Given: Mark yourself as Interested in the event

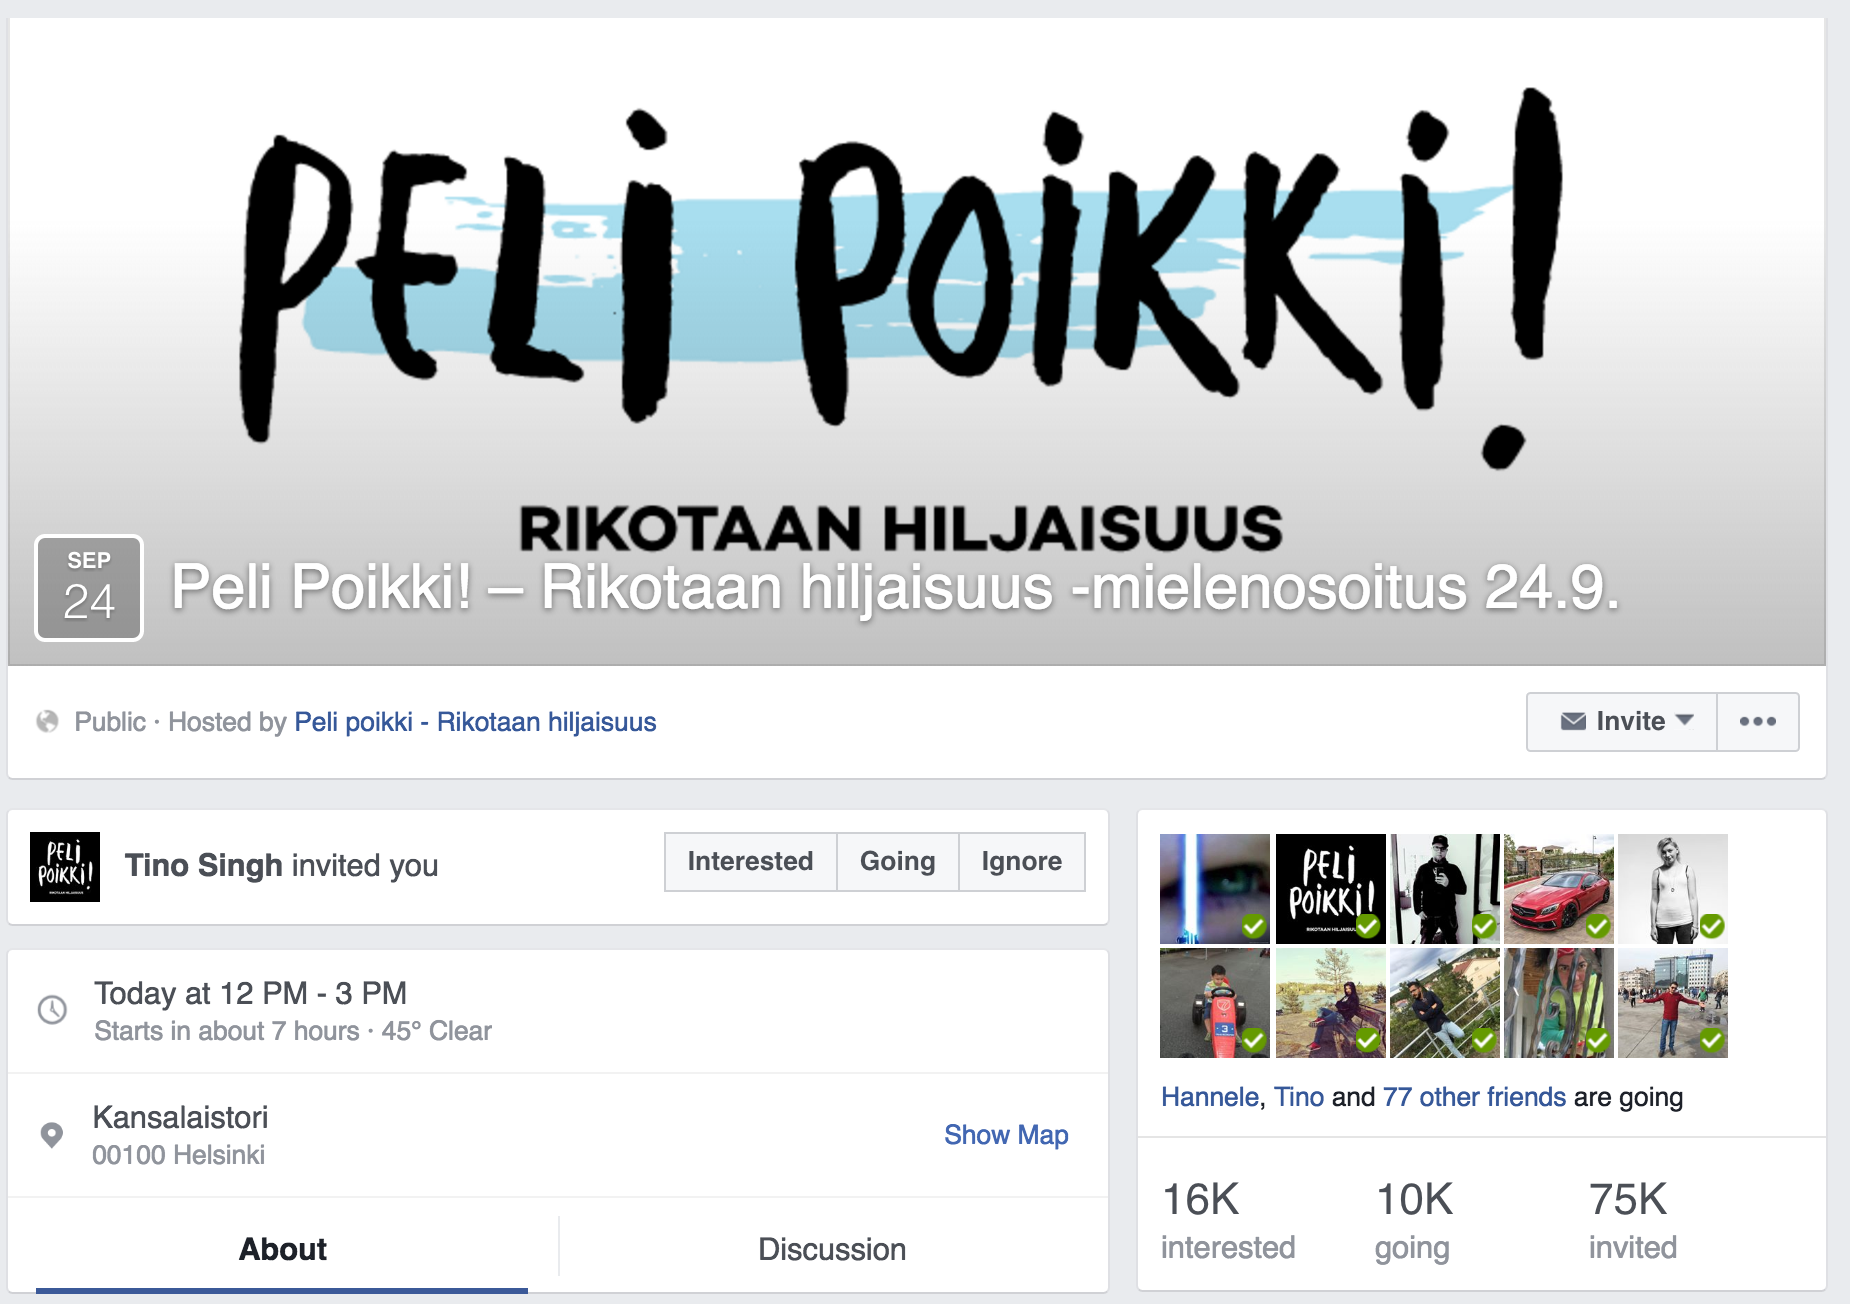Looking at the screenshot, I should [x=750, y=861].
